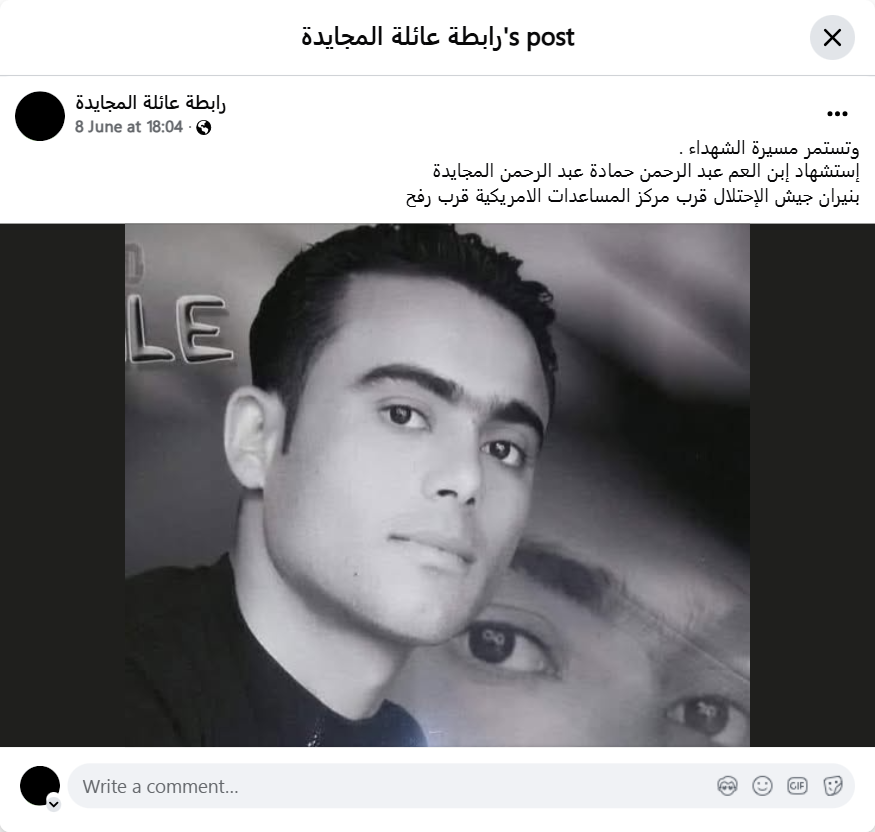Open the GIF picker for comment
The height and width of the screenshot is (832, 875).
click(797, 786)
